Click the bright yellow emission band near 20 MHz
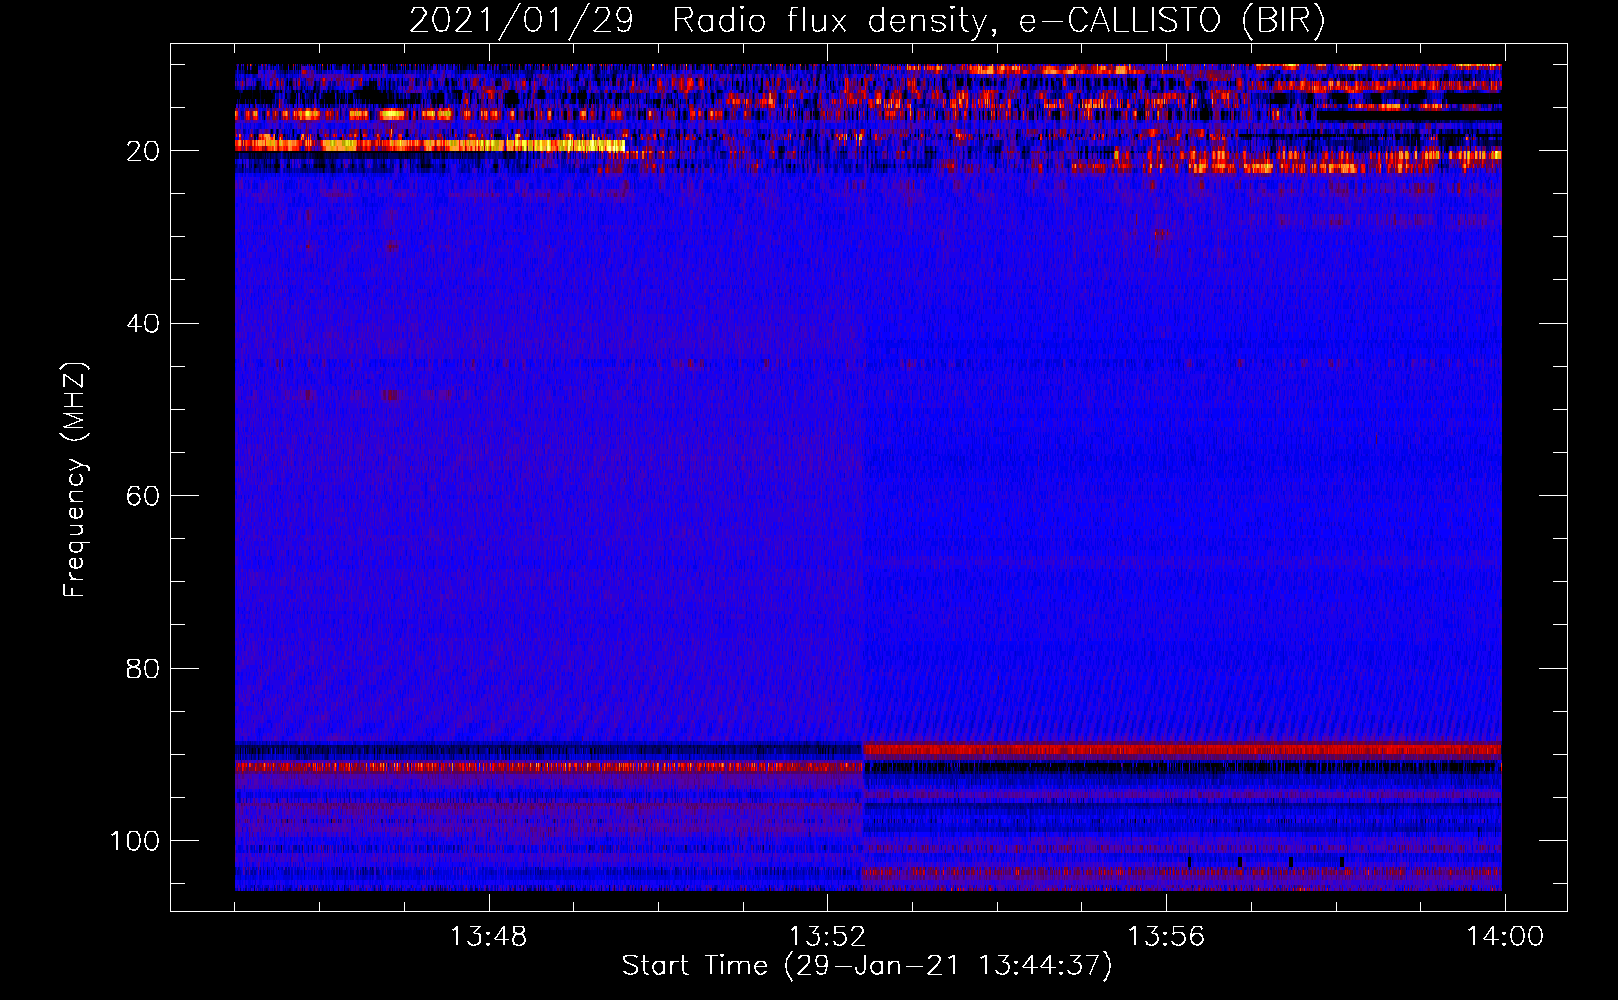Viewport: 1618px width, 1000px height. point(430,145)
